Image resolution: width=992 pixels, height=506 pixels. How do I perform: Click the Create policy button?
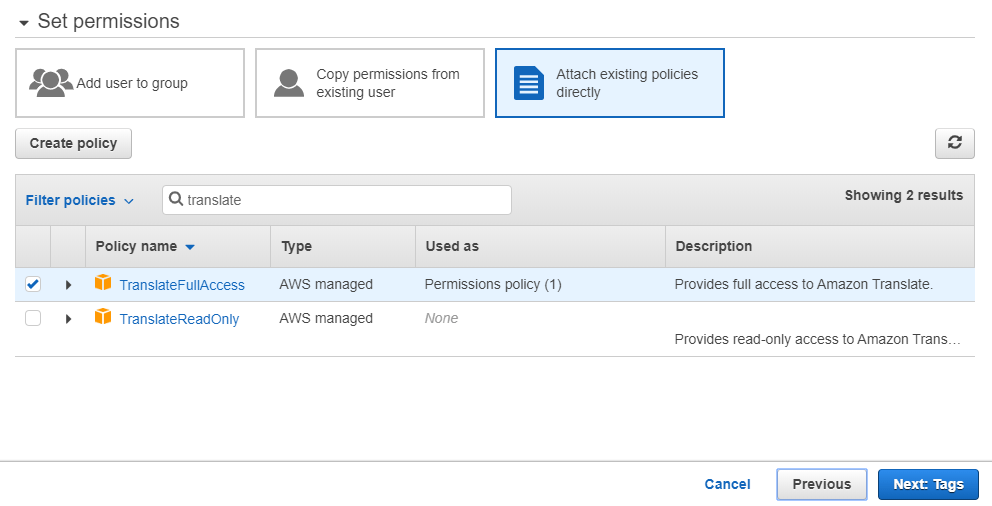pos(73,143)
